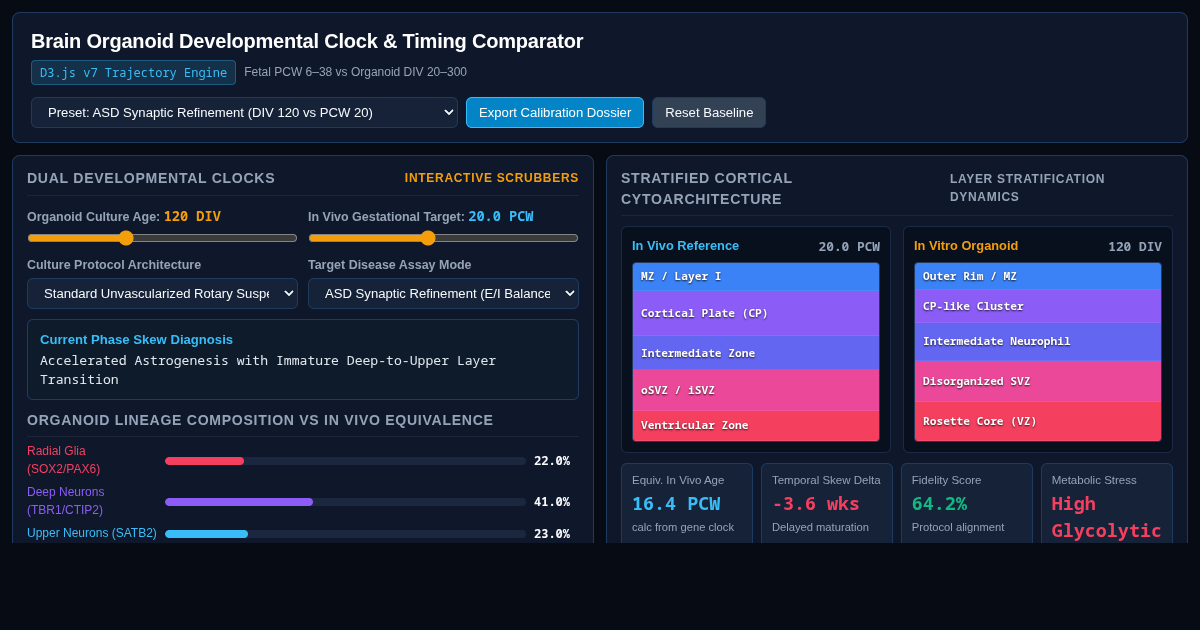This screenshot has height=630, width=1200.
Task: Click the In Vivo Reference heading
Action: point(685,246)
